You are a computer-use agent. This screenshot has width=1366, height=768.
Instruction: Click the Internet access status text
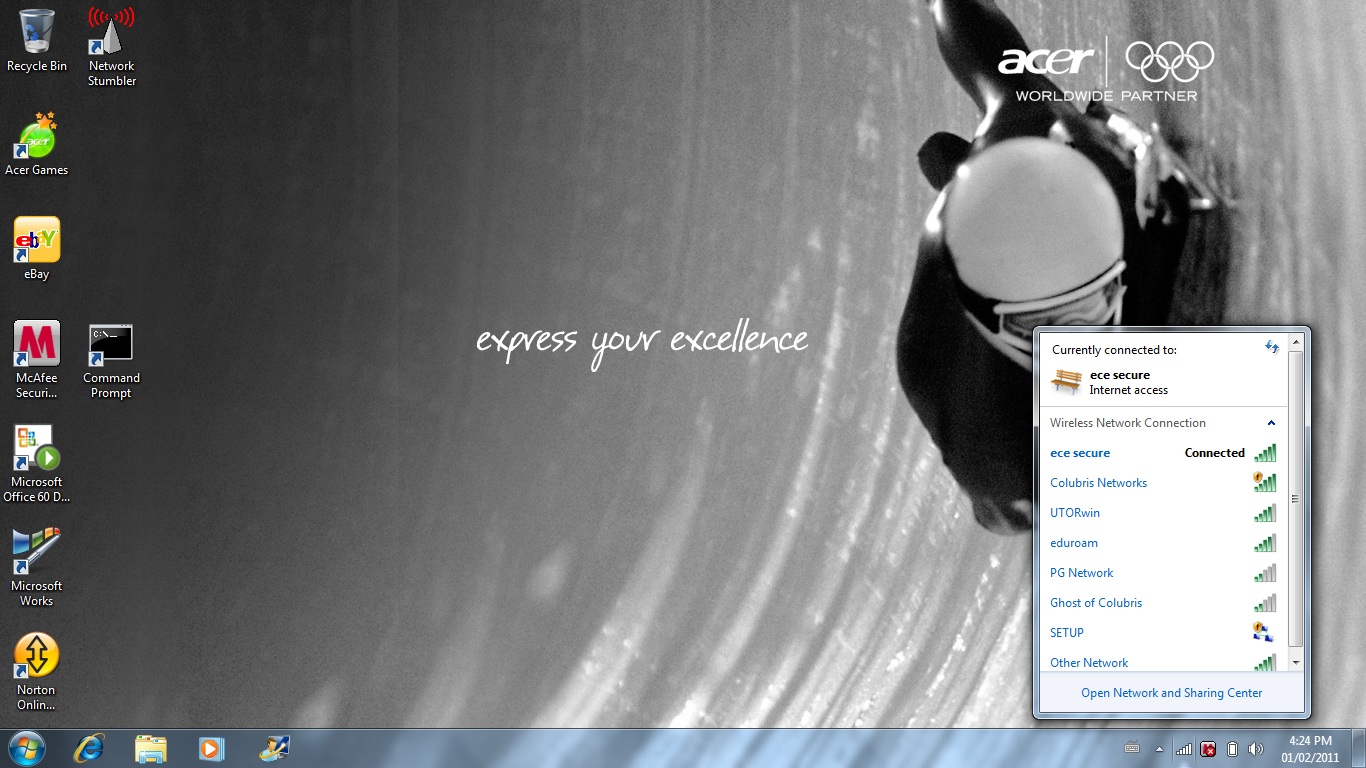coord(1128,390)
